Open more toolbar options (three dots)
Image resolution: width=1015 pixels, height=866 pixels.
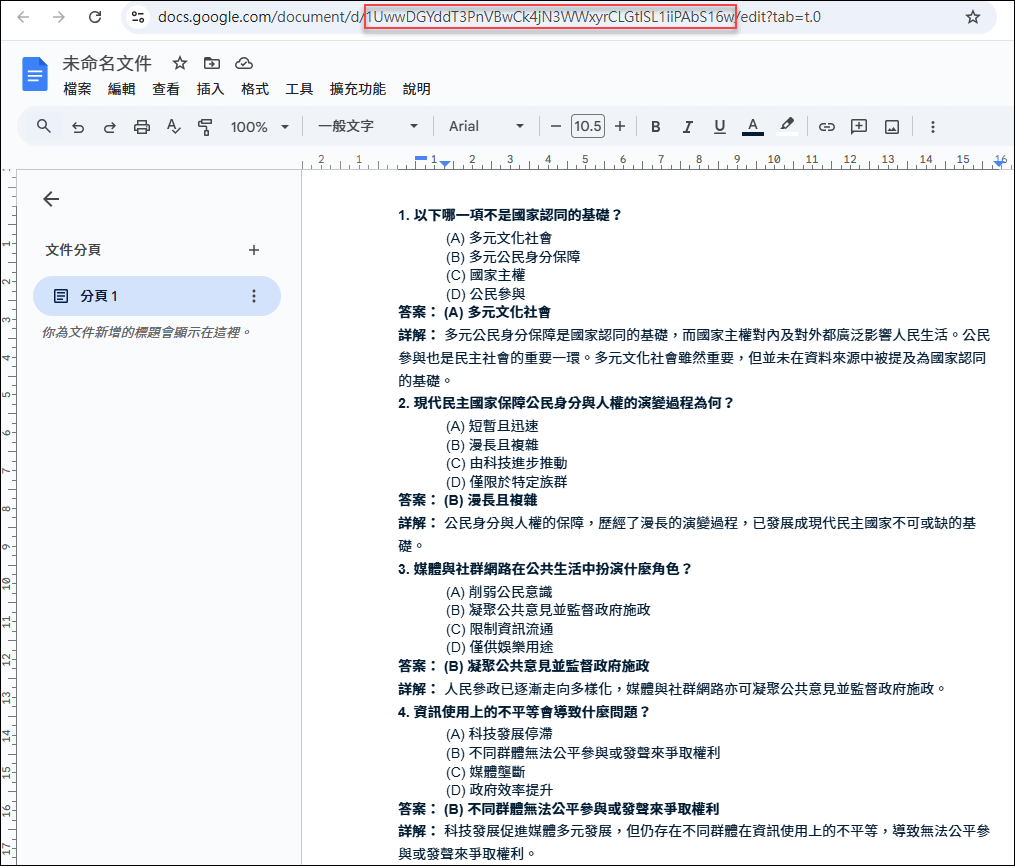coord(932,127)
